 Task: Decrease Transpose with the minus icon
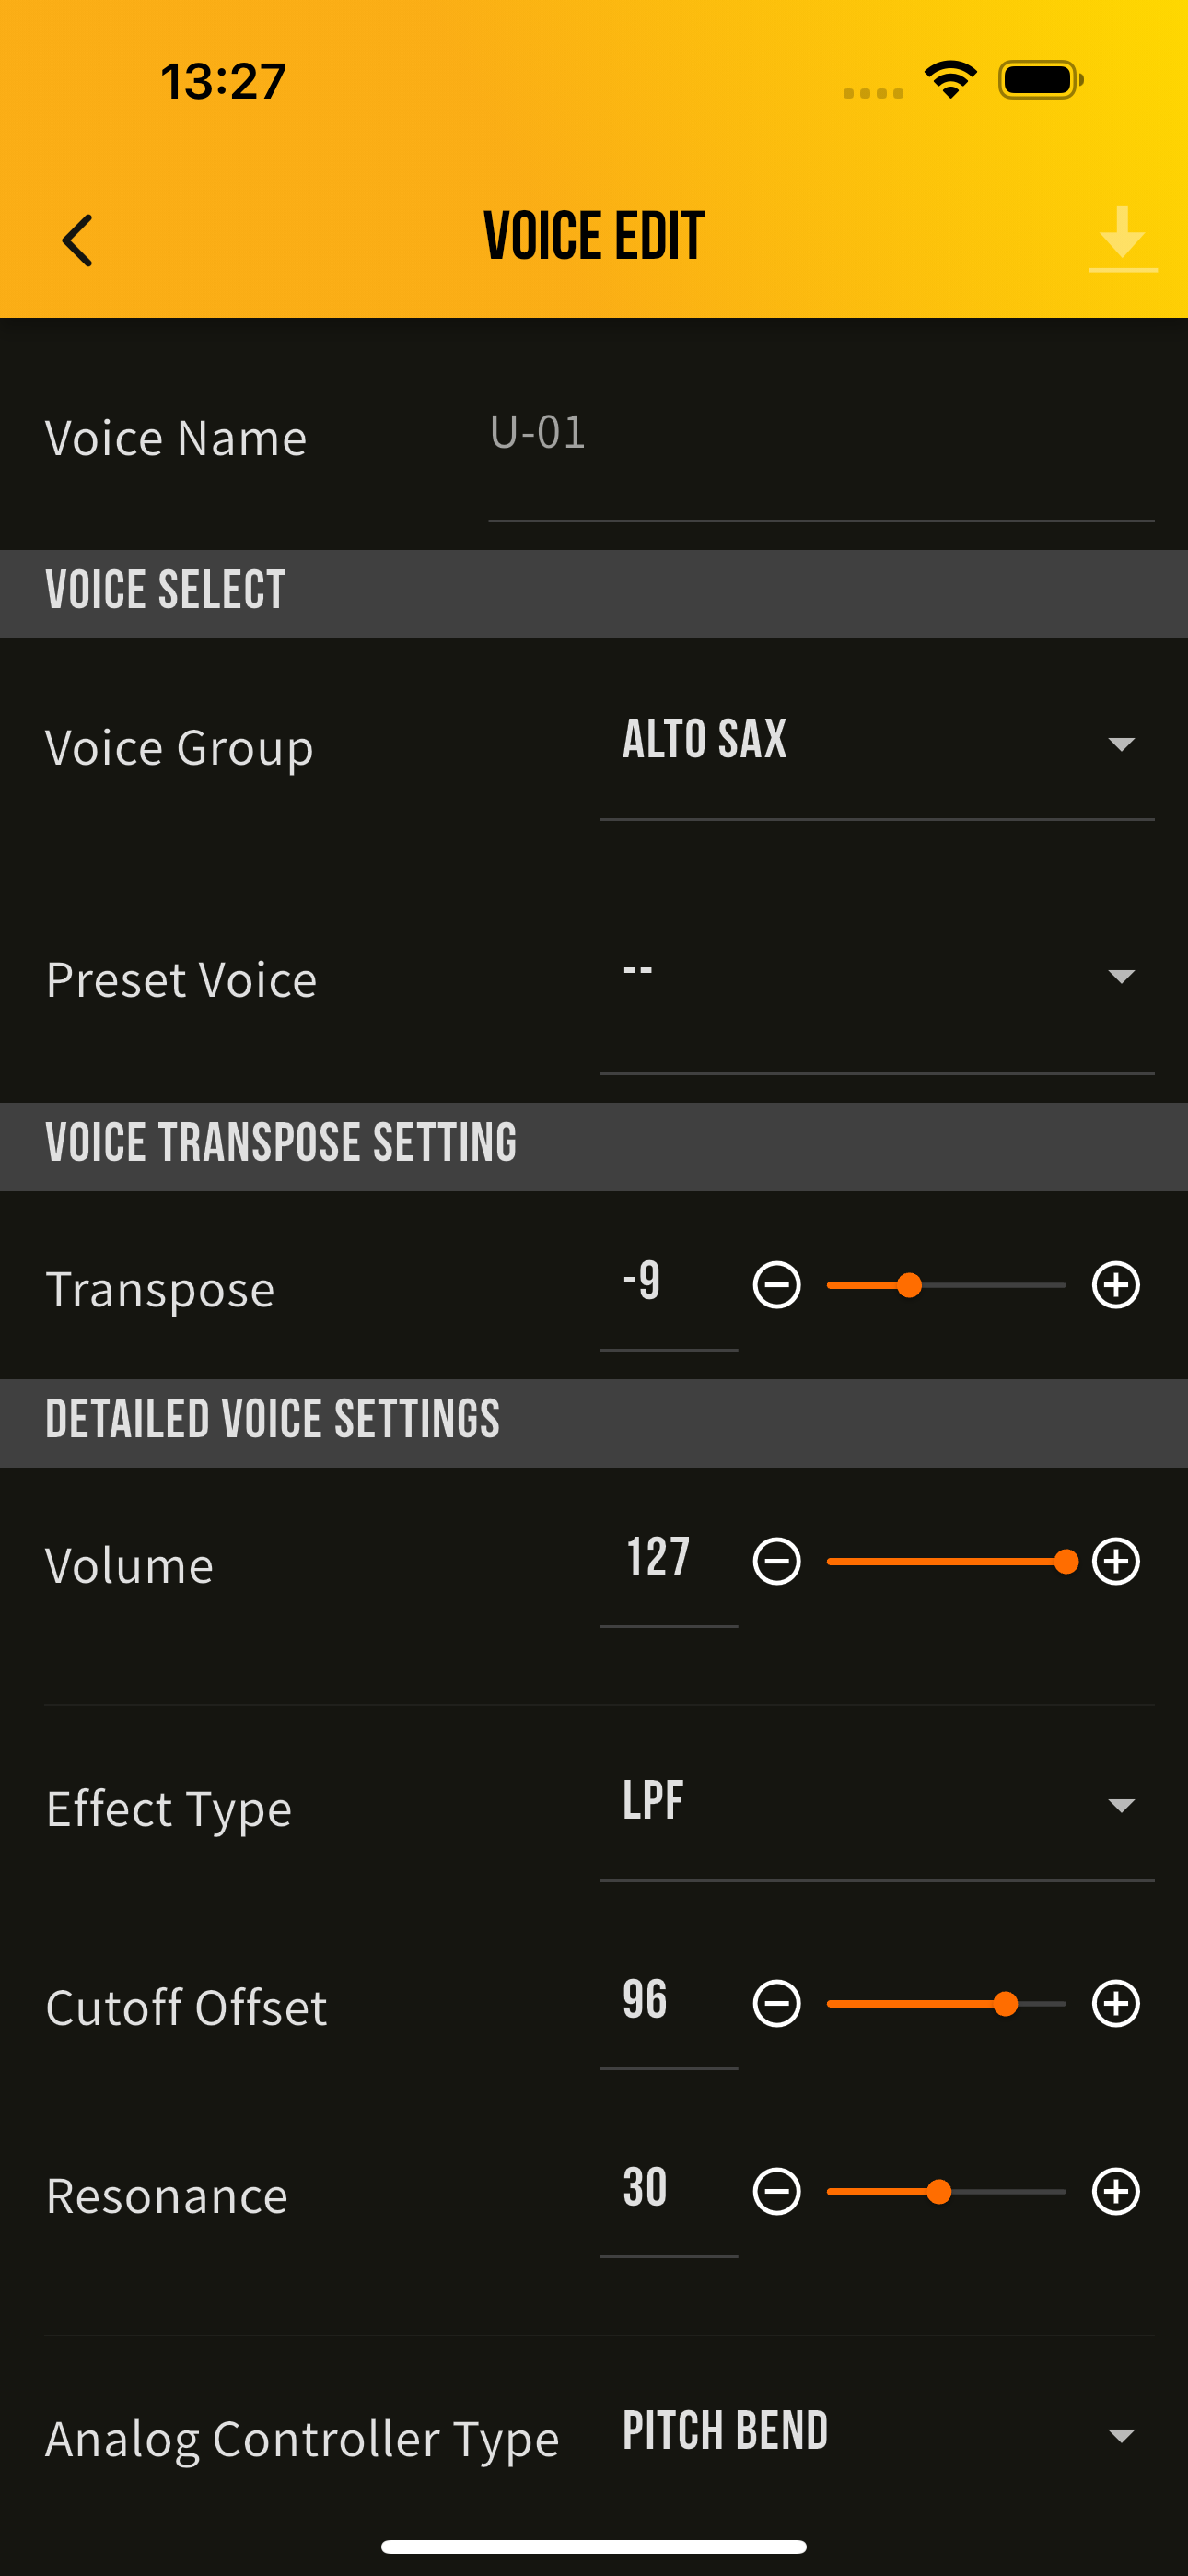[x=777, y=1285]
